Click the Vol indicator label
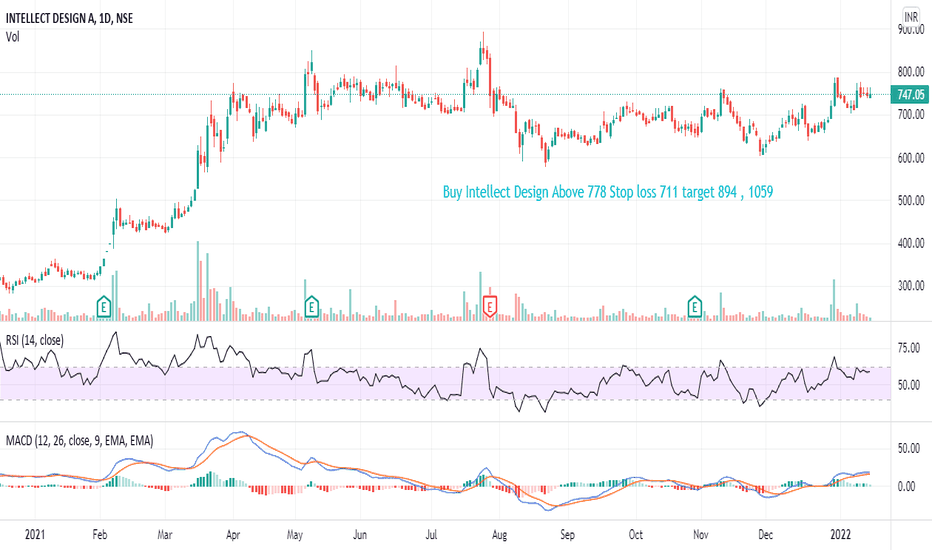The image size is (932, 550). [12, 37]
